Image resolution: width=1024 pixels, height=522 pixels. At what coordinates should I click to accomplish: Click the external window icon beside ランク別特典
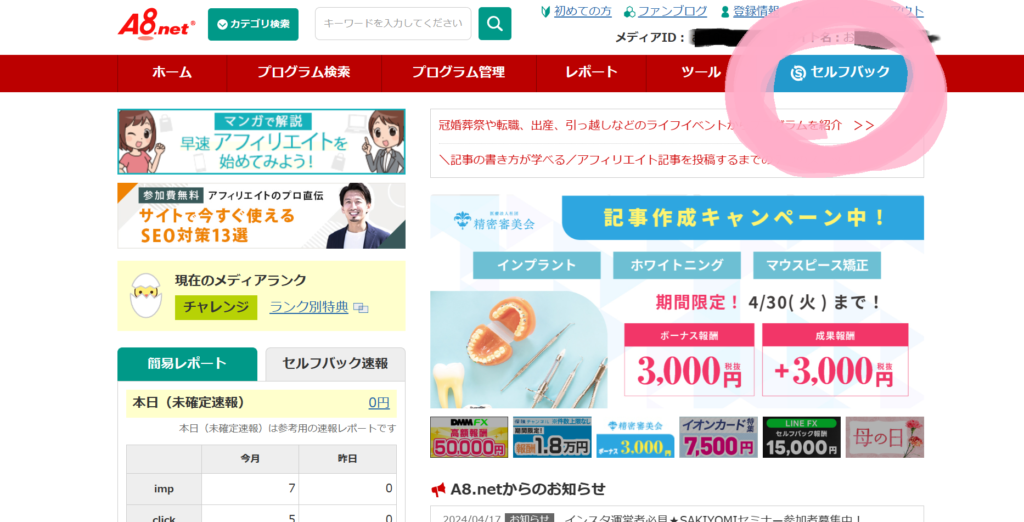pos(361,308)
